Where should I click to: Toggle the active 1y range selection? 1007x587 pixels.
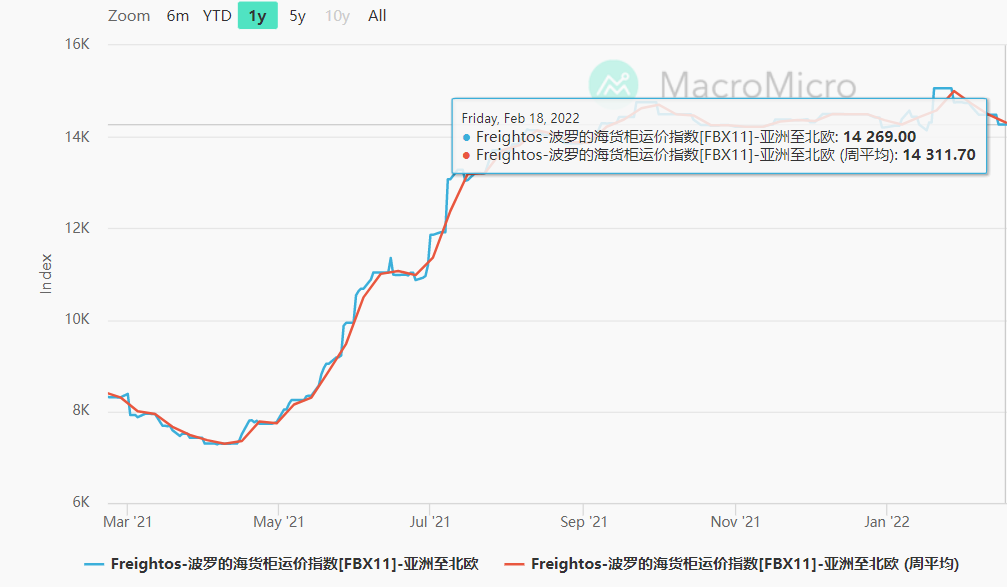pyautogui.click(x=257, y=16)
